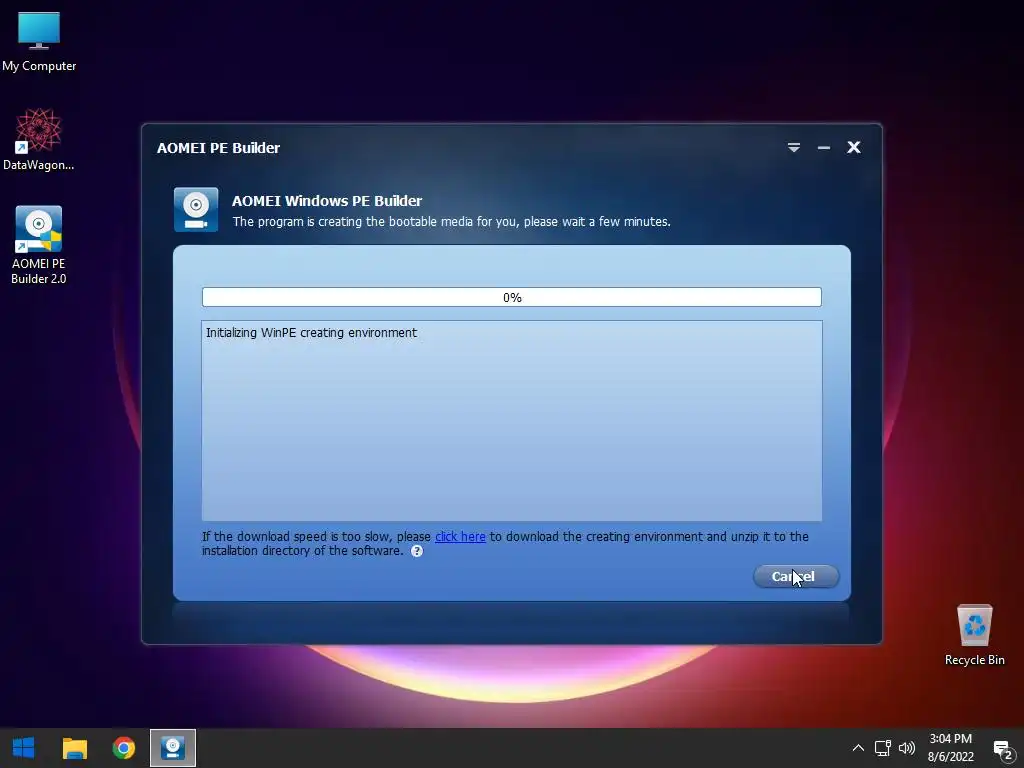Select the AOMEI PE Builder taskbar button
1024x768 pixels.
(x=172, y=748)
